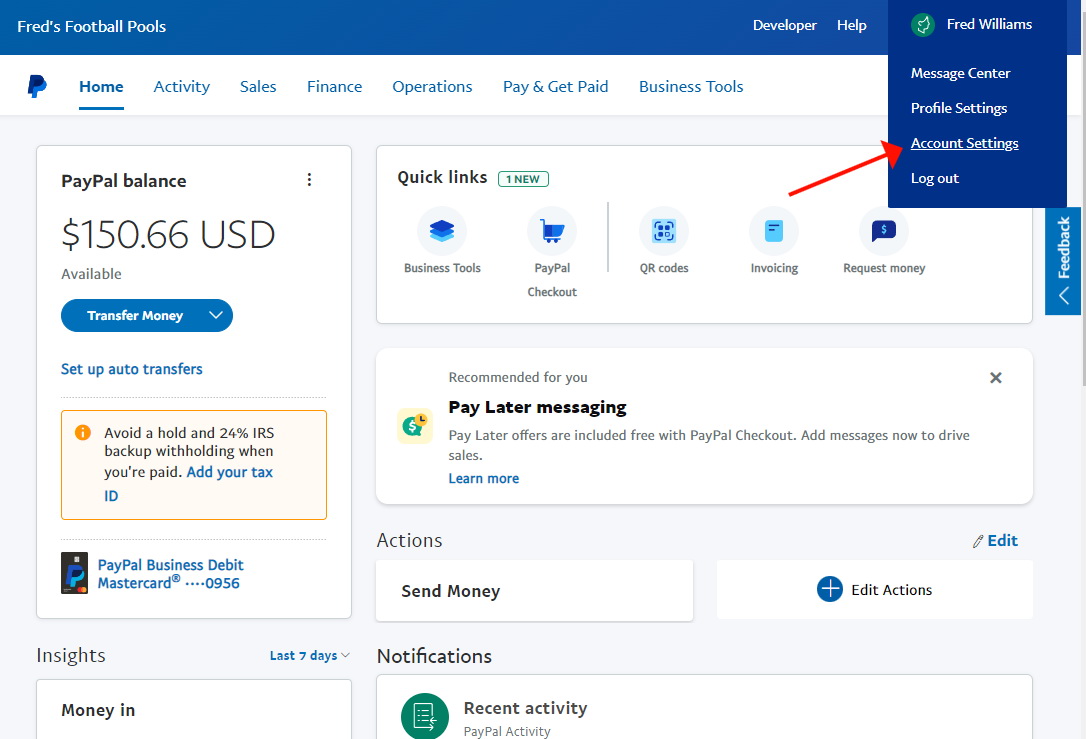Open the QR codes quick link icon
Viewport: 1086px width, 739px height.
tap(664, 231)
